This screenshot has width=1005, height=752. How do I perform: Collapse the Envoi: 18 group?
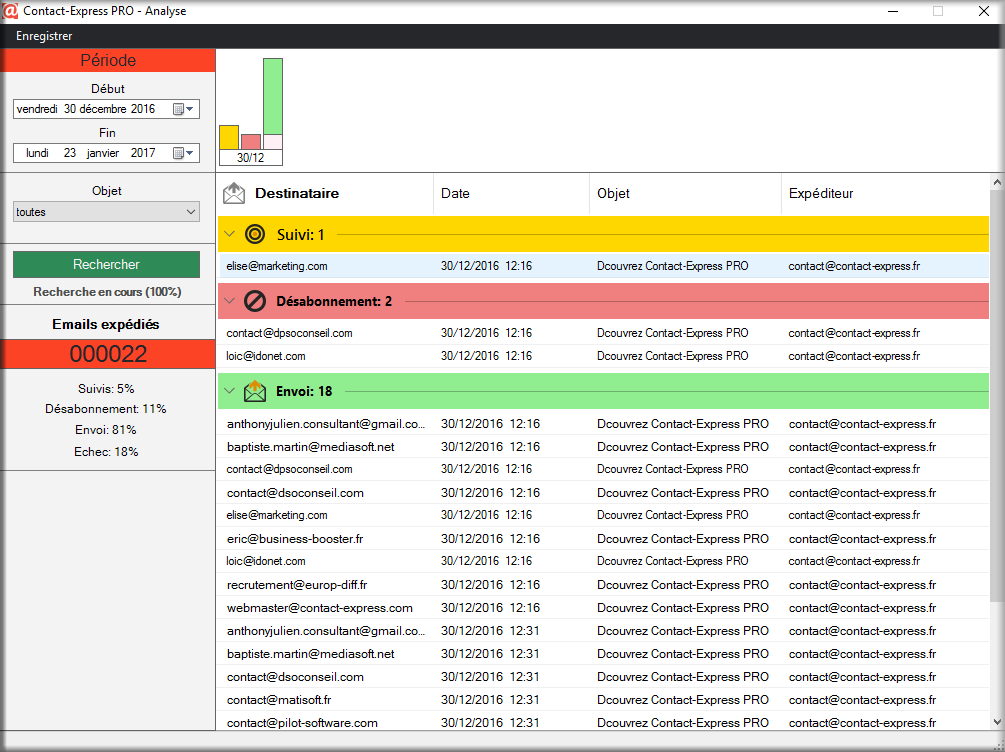(x=229, y=391)
